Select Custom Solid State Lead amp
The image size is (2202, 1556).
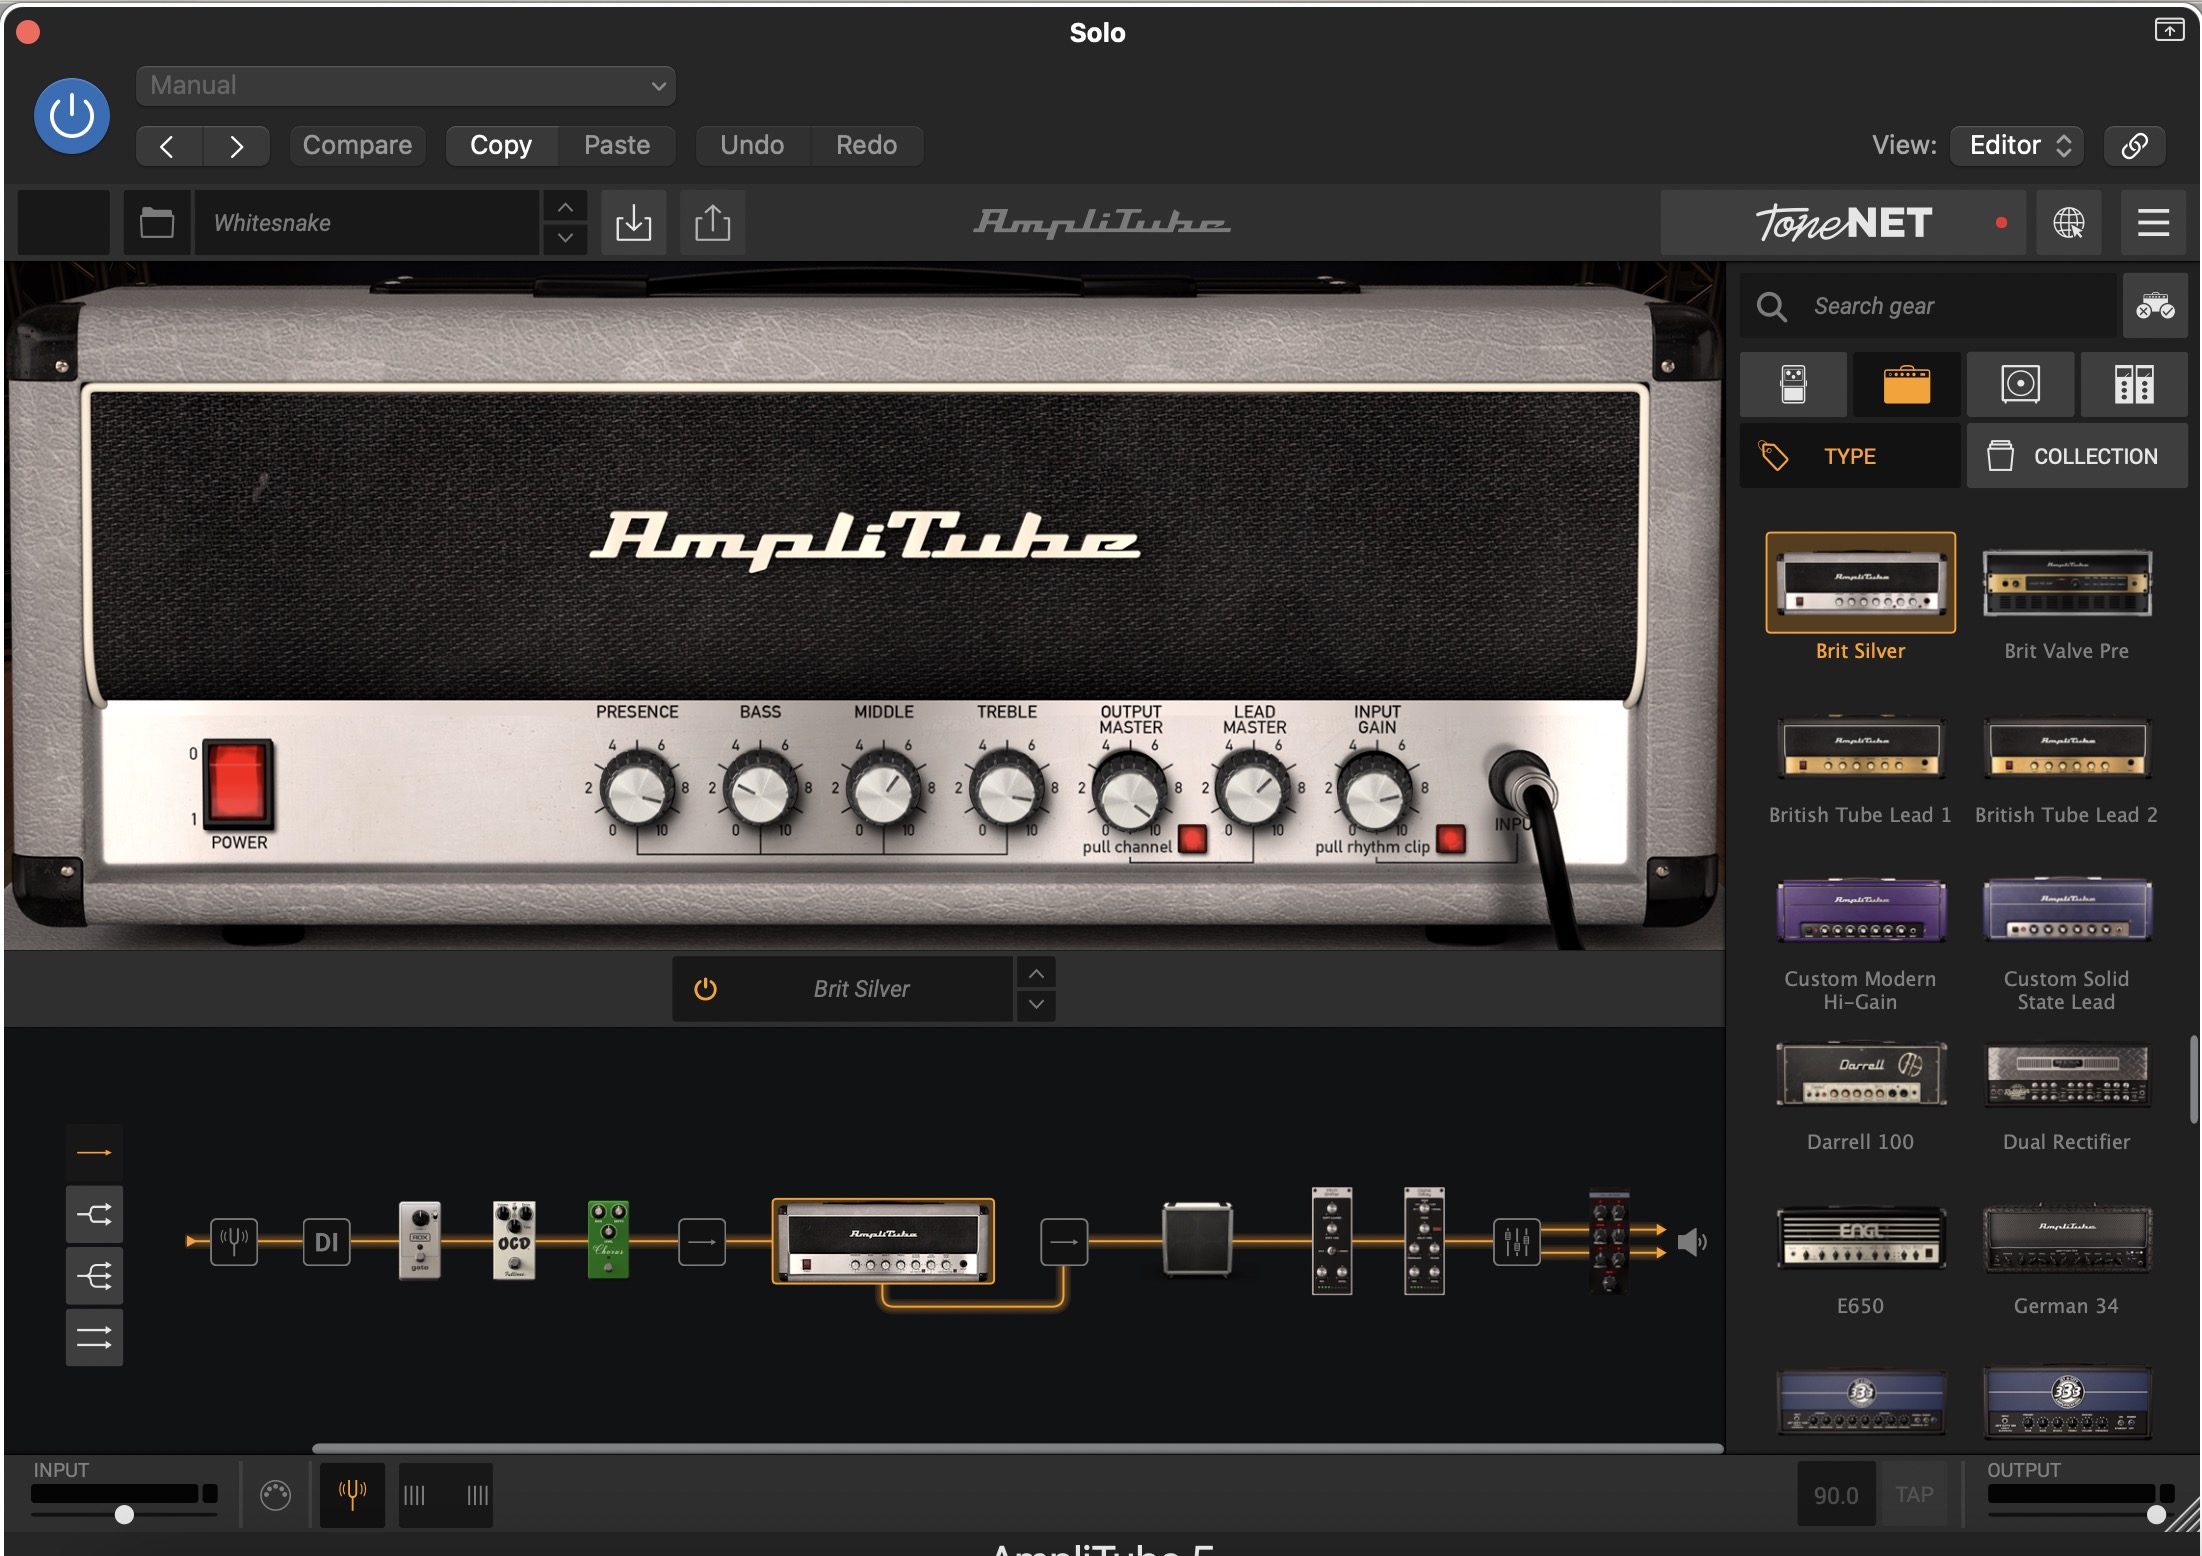pos(2066,911)
